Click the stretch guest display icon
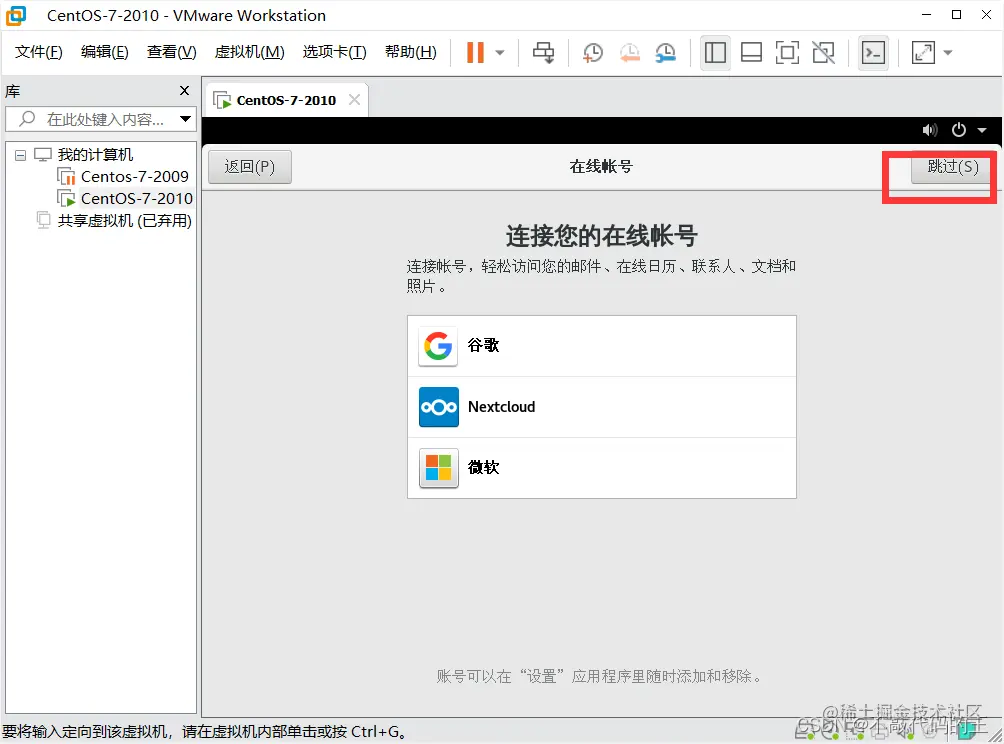This screenshot has height=744, width=1004. 923,53
